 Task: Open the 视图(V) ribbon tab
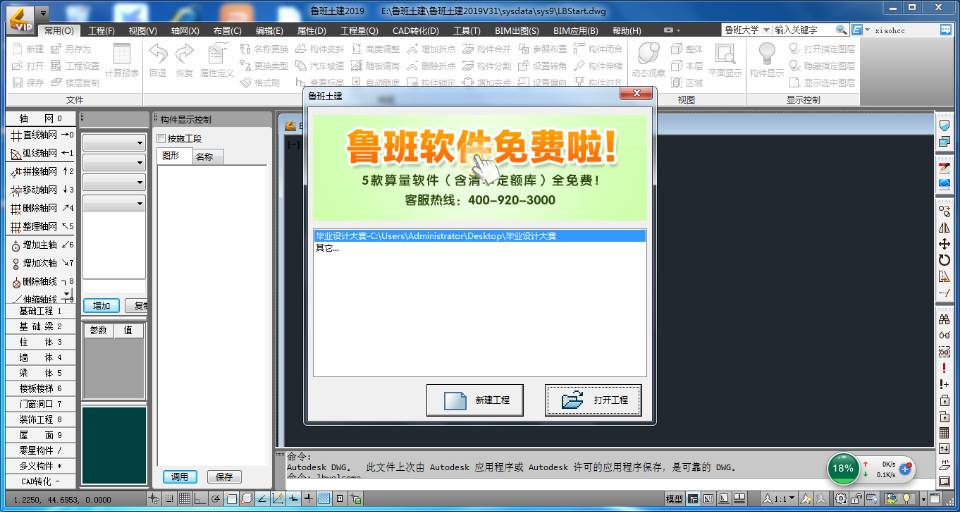pyautogui.click(x=143, y=31)
